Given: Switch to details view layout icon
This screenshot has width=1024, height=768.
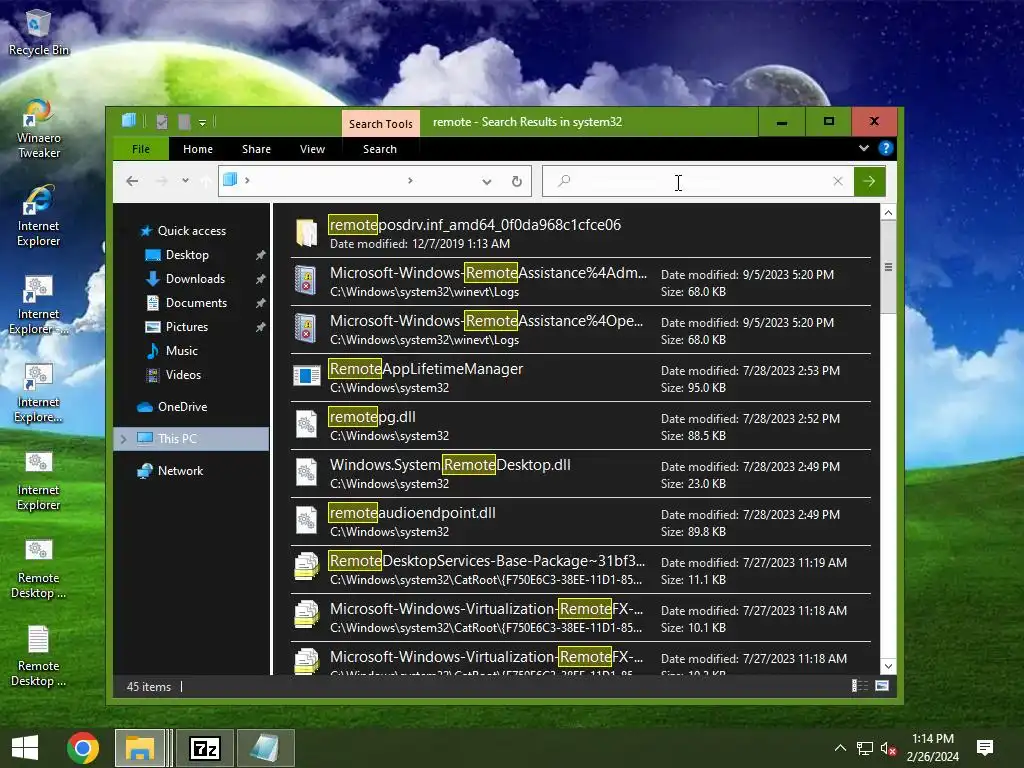Looking at the screenshot, I should 859,685.
